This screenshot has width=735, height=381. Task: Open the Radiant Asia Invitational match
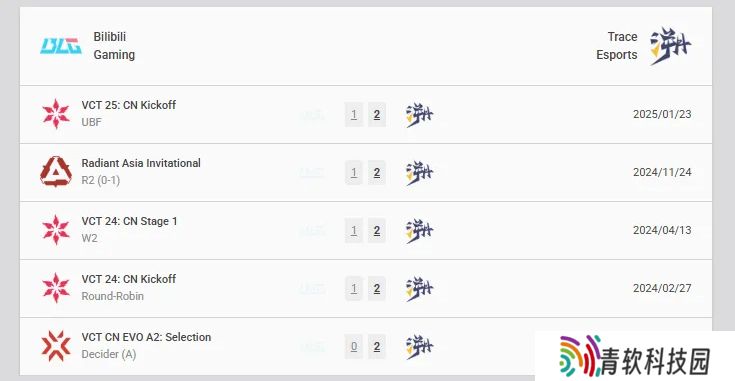[141, 163]
